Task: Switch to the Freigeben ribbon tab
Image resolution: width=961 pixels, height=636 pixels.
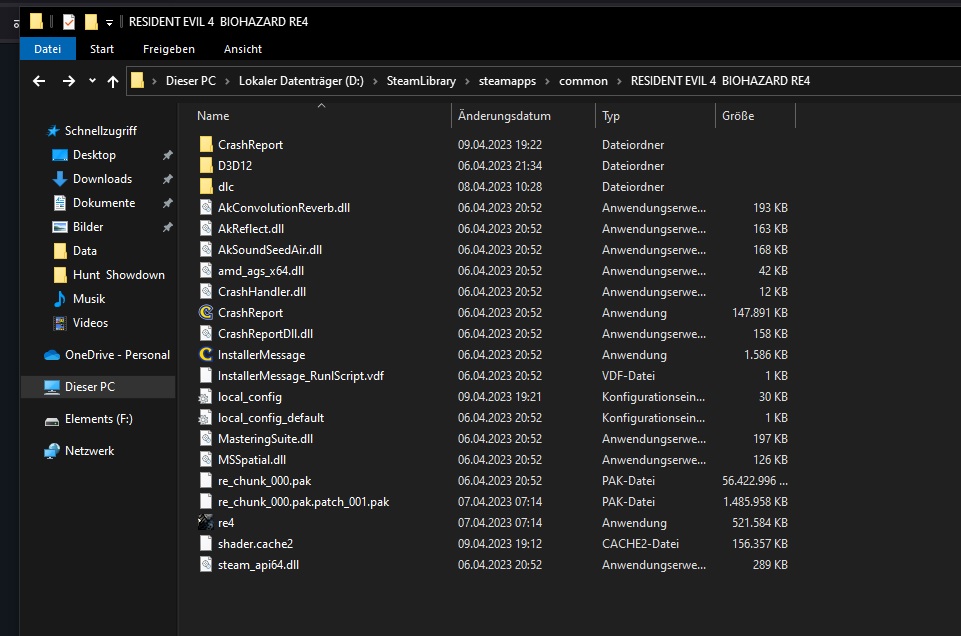Action: (x=168, y=48)
